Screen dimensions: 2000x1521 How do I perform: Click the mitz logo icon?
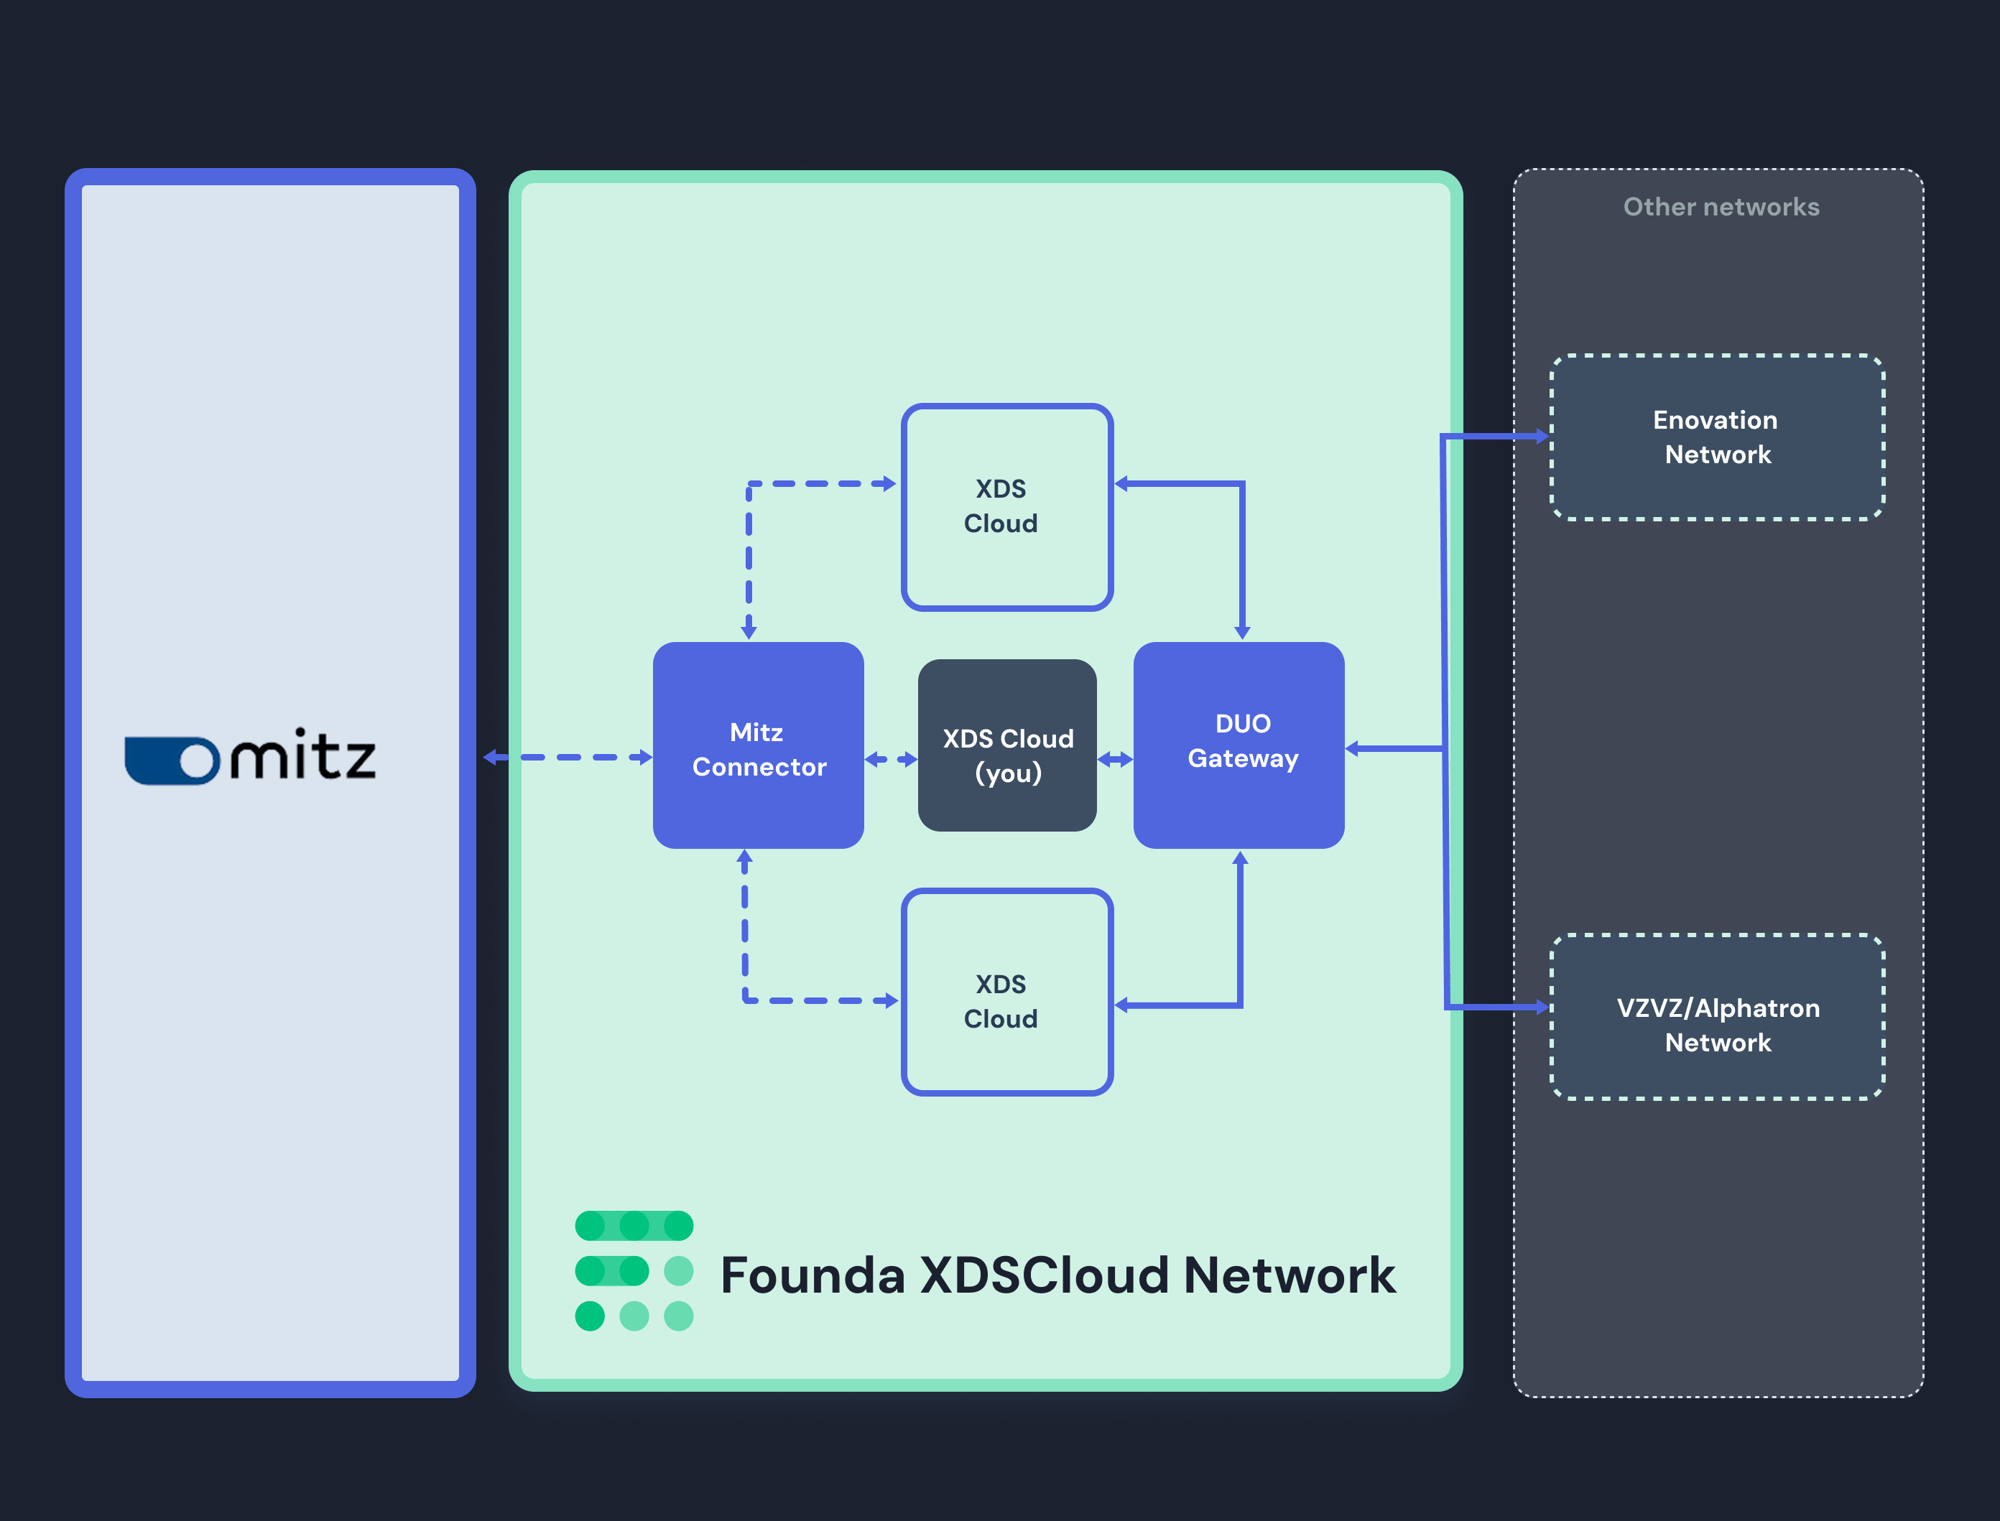coord(171,760)
